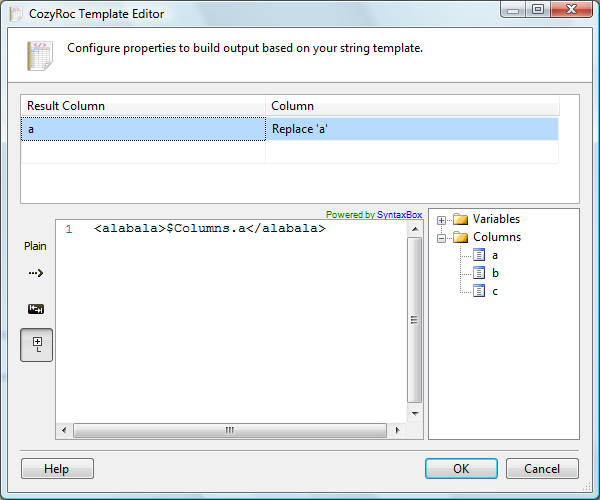Viewport: 600px width, 500px height.
Task: Click line number 1 in the gutter
Action: point(69,229)
